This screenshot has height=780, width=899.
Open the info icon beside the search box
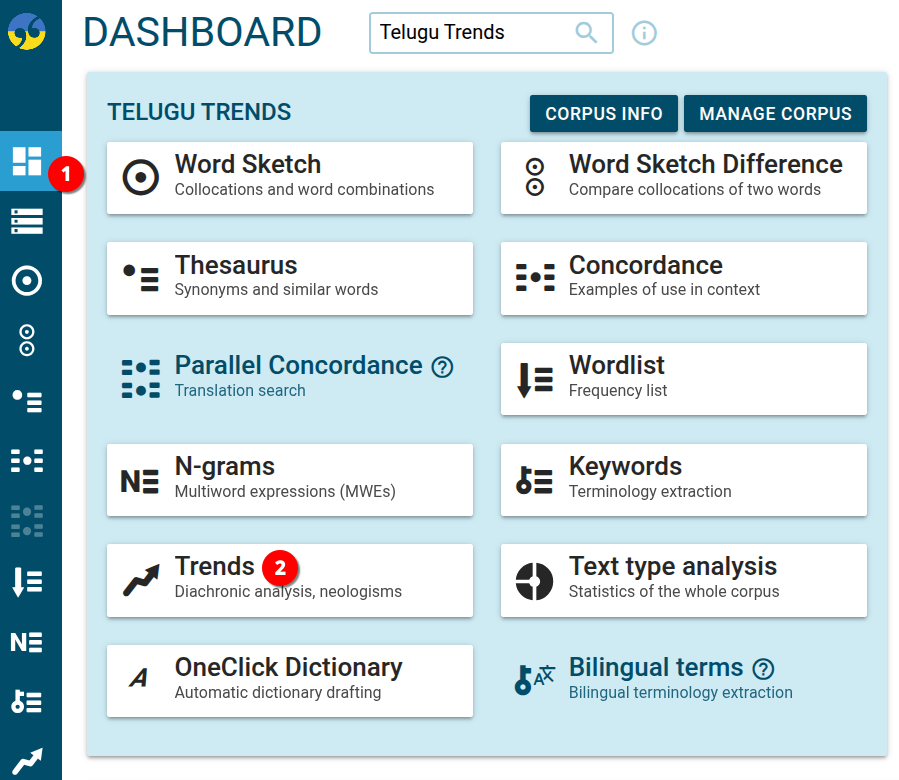pyautogui.click(x=644, y=33)
